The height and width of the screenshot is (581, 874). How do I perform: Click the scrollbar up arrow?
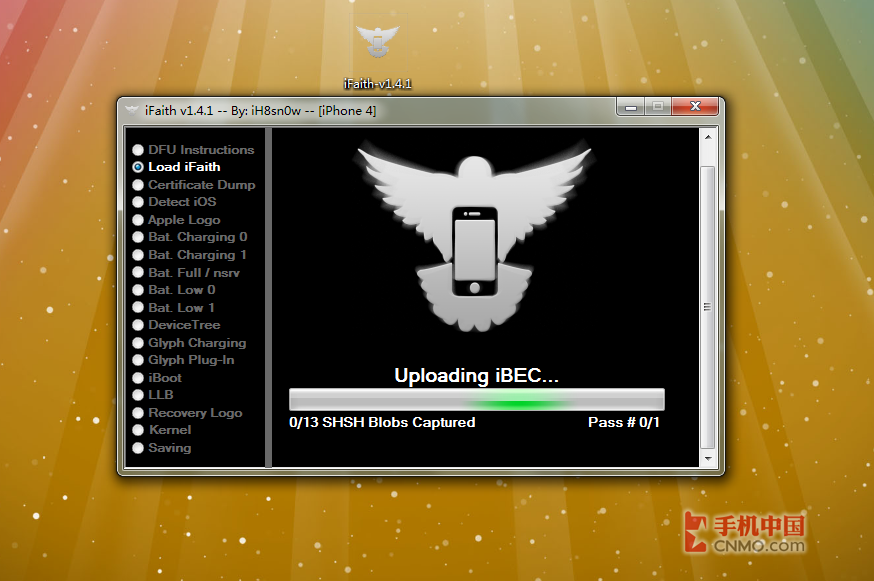tap(707, 137)
